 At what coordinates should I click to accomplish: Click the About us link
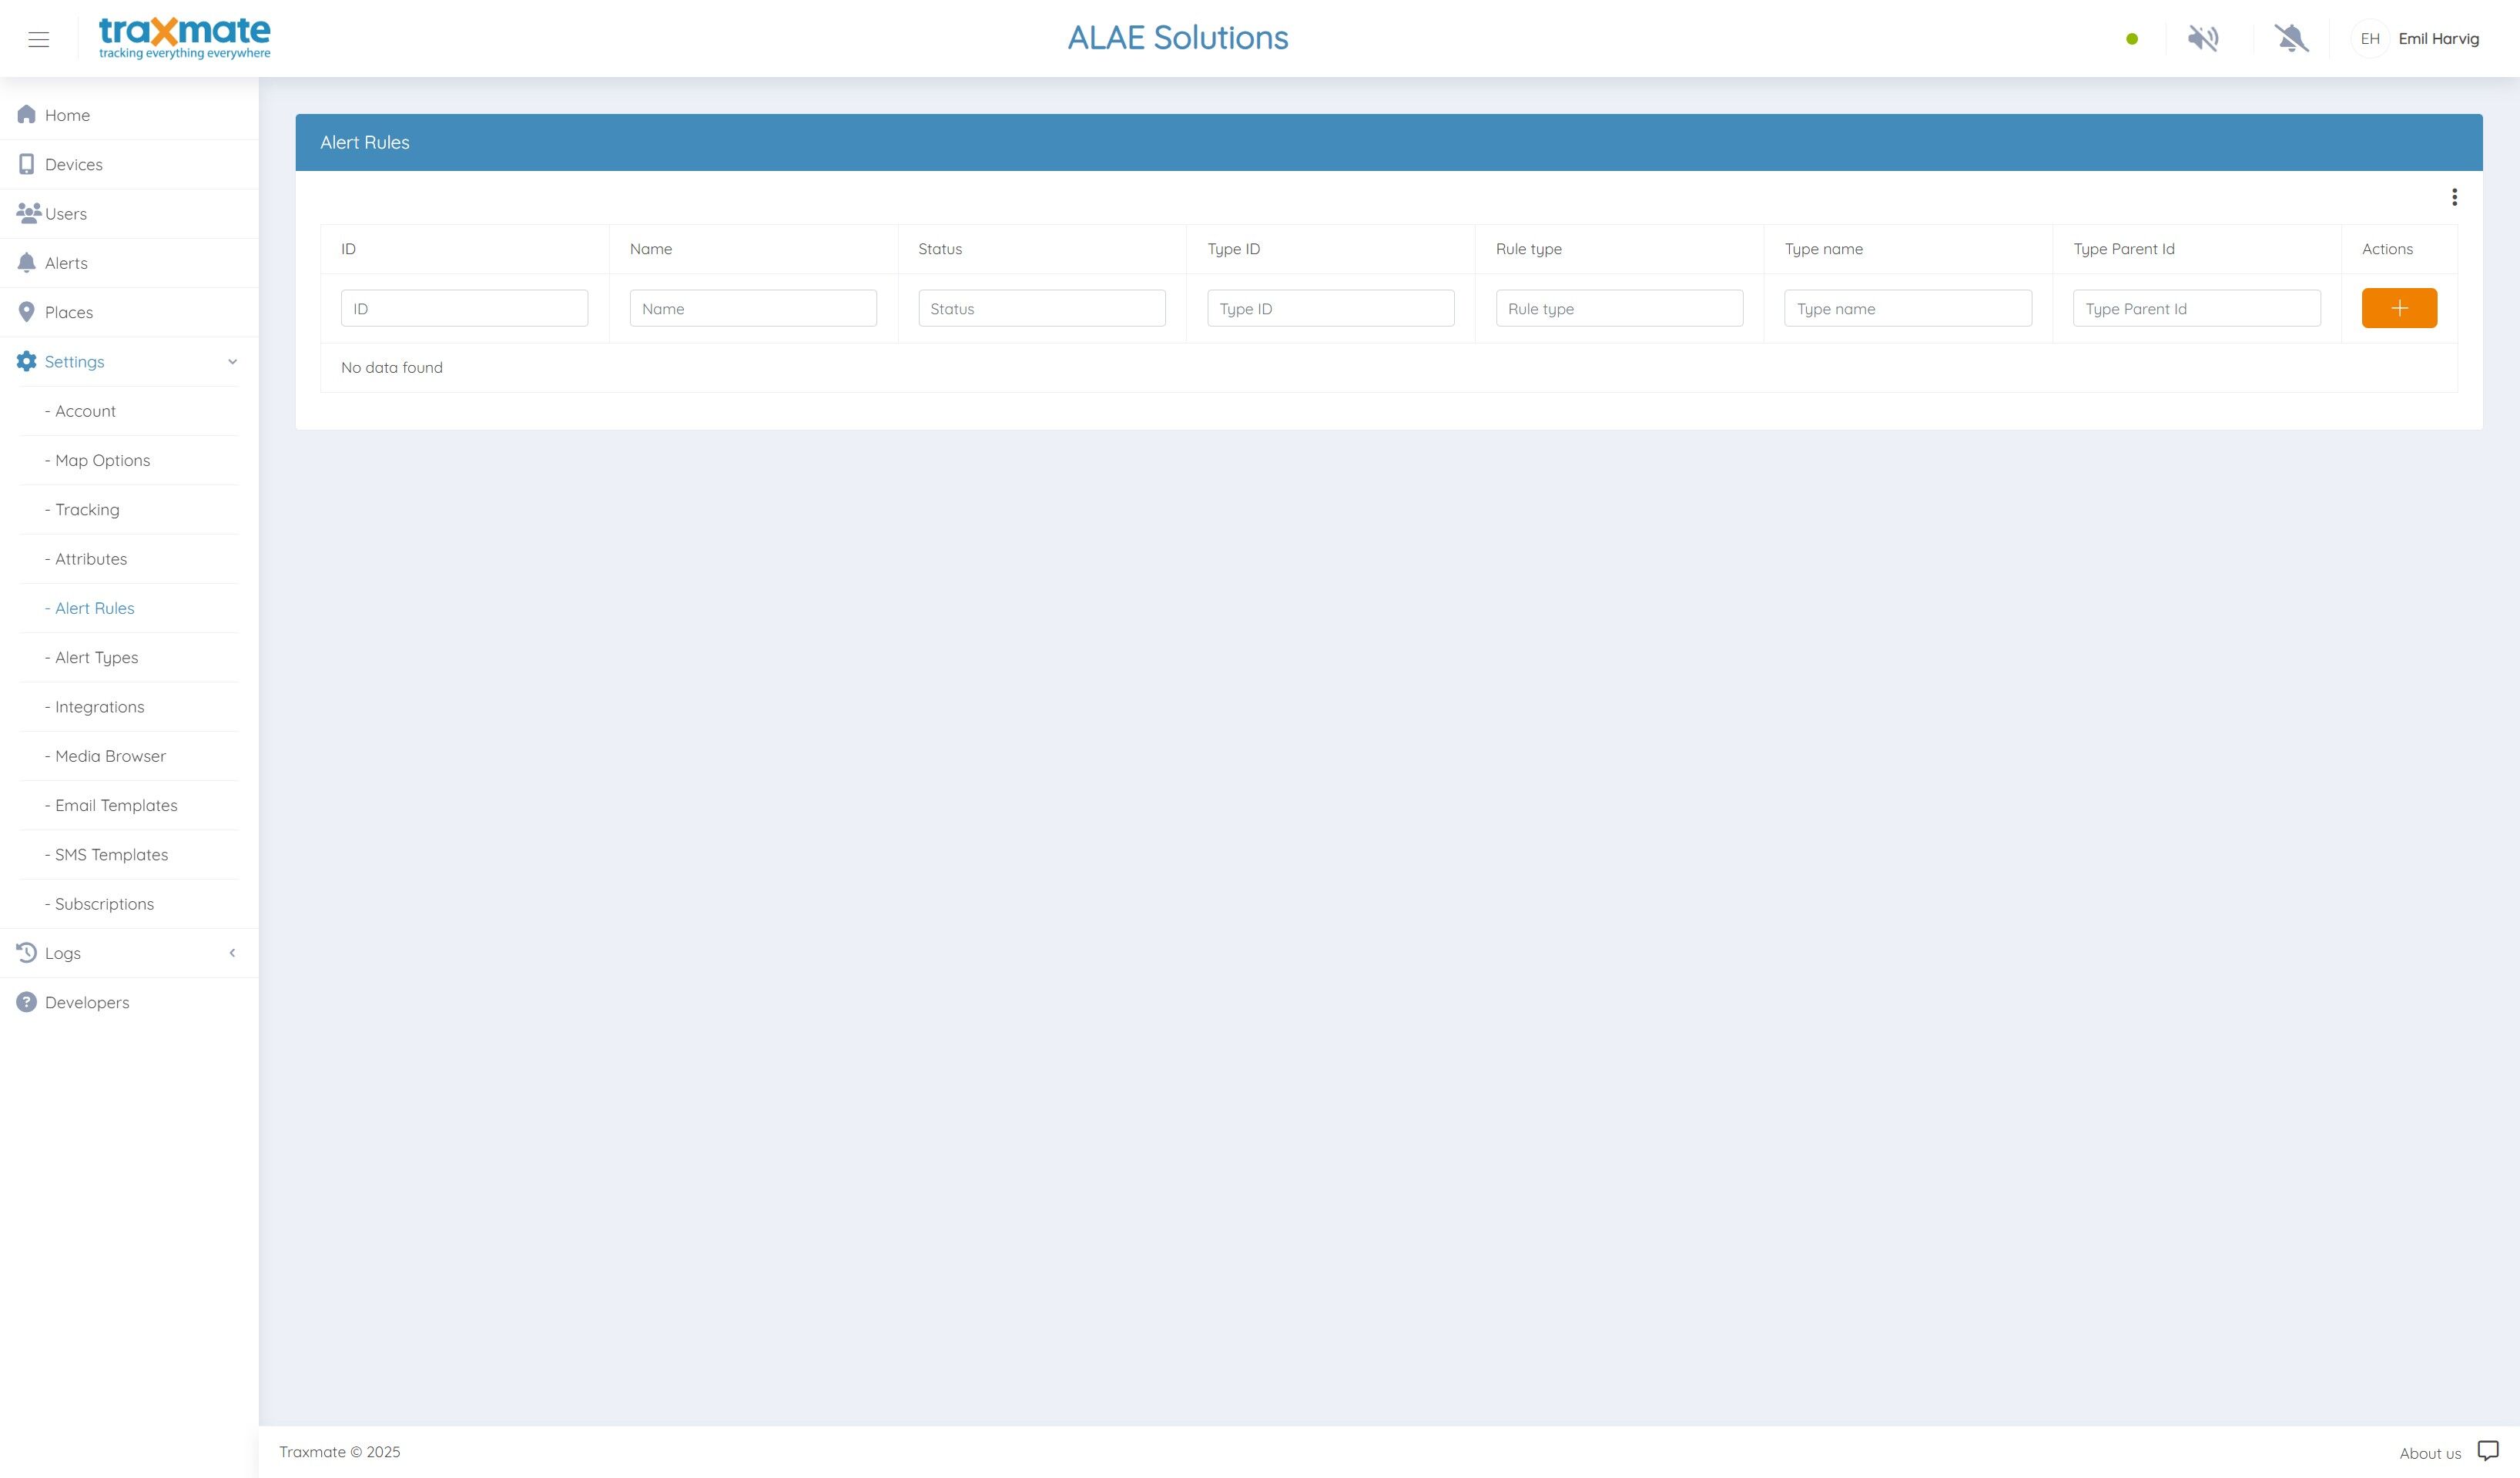2430,1453
